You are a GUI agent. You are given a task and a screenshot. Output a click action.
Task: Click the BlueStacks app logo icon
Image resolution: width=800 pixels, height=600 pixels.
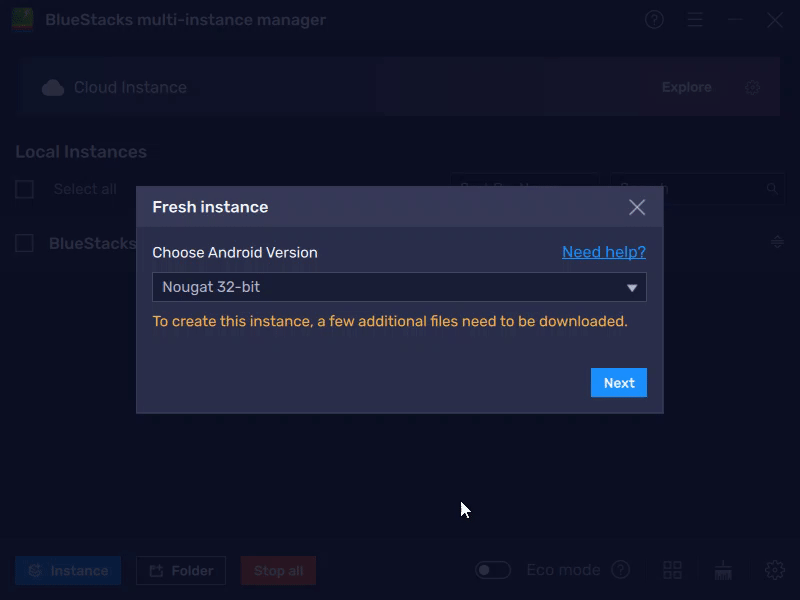tap(22, 19)
